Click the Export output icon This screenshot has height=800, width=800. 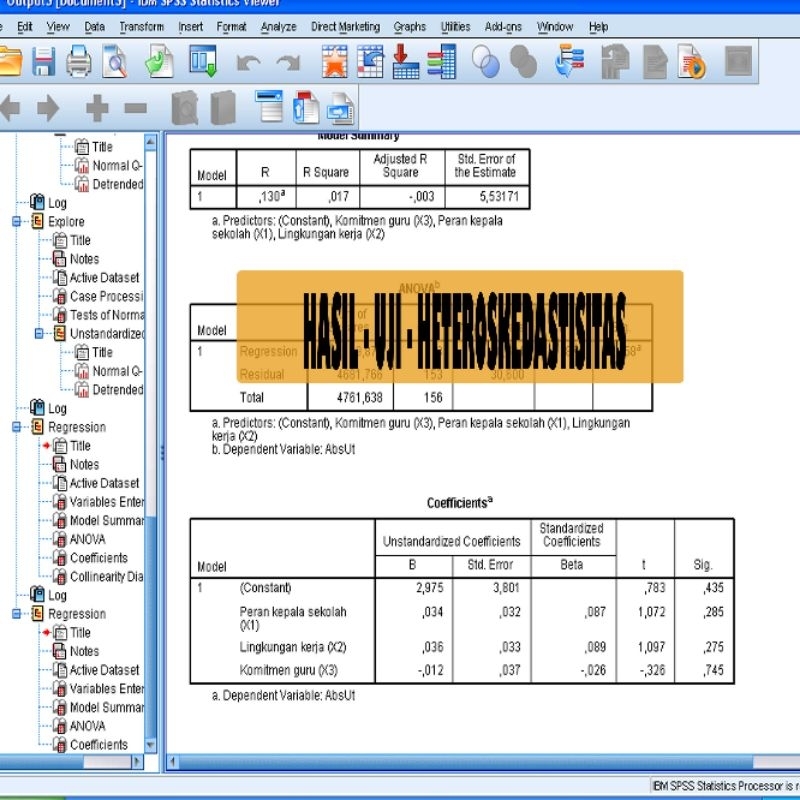pos(159,63)
